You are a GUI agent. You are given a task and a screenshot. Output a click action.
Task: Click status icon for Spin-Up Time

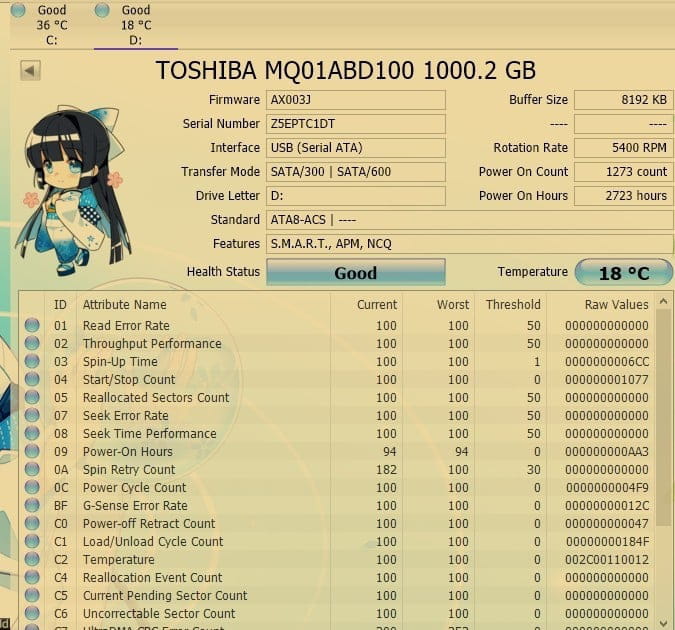pyautogui.click(x=32, y=361)
